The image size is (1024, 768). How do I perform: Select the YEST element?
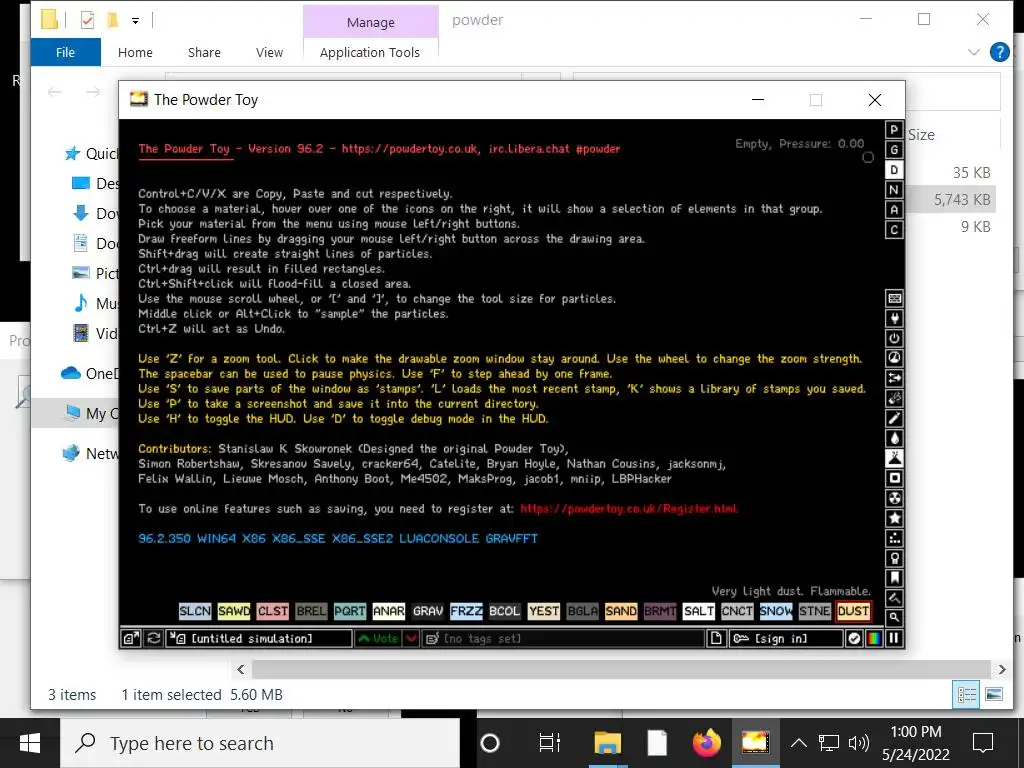(x=543, y=611)
